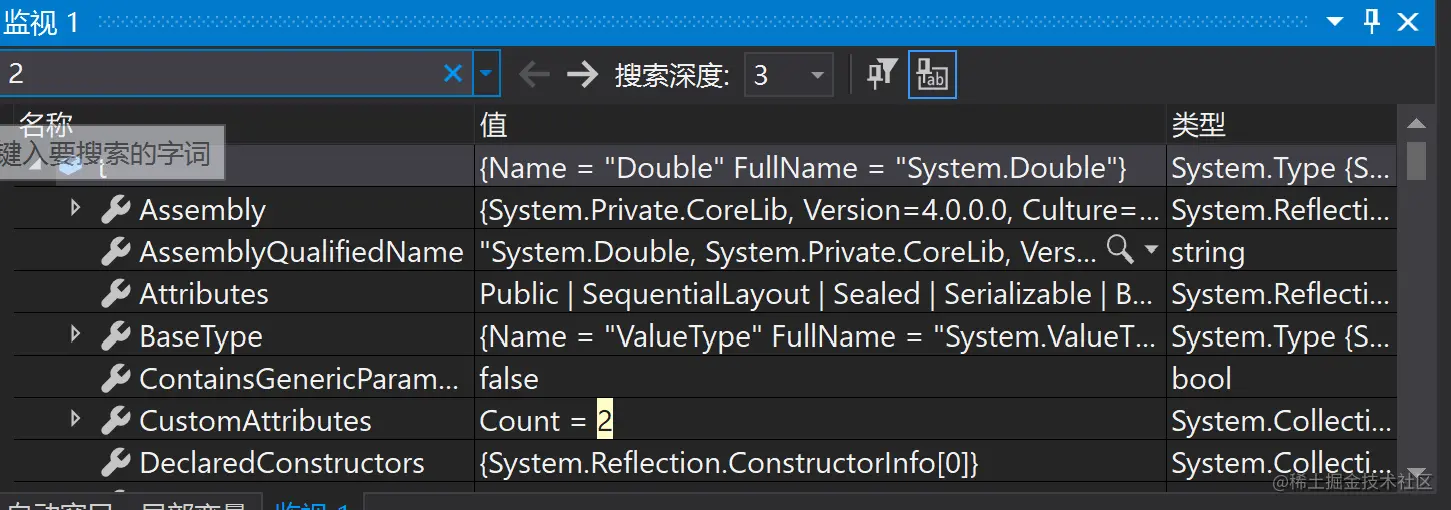
Task: Expand the Assembly tree node
Action: (75, 208)
